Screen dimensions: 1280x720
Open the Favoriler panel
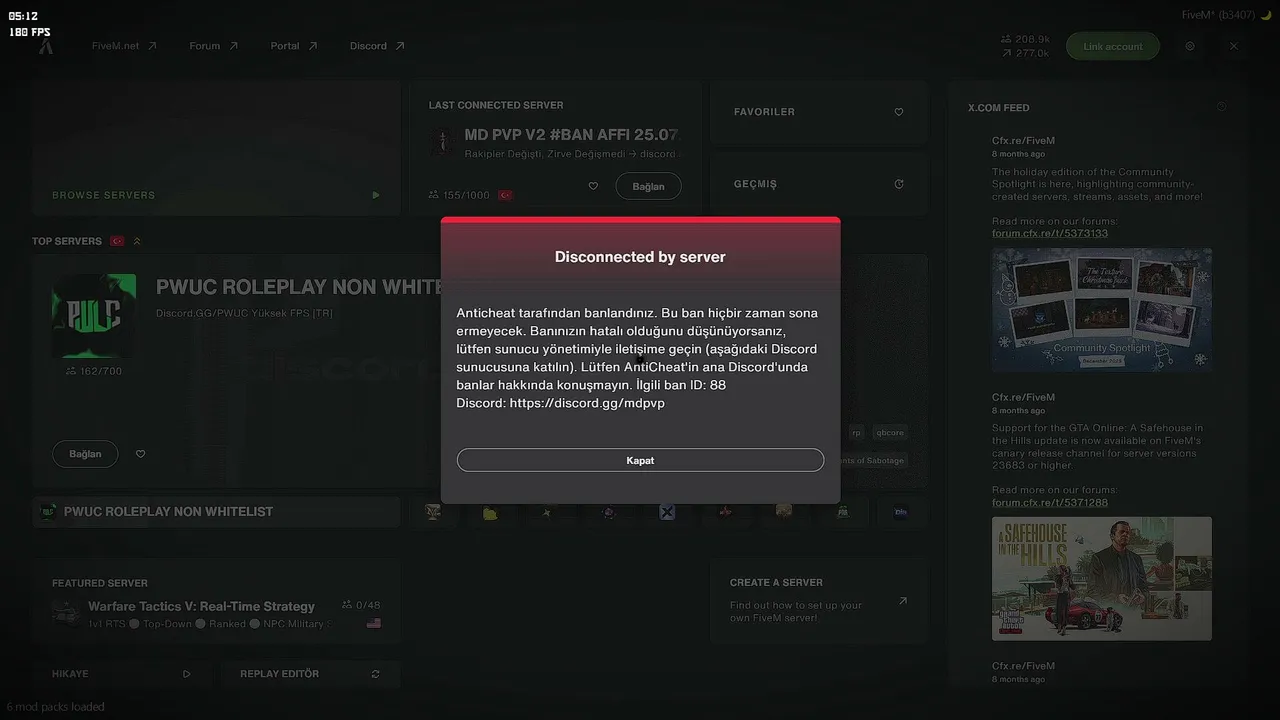(818, 112)
